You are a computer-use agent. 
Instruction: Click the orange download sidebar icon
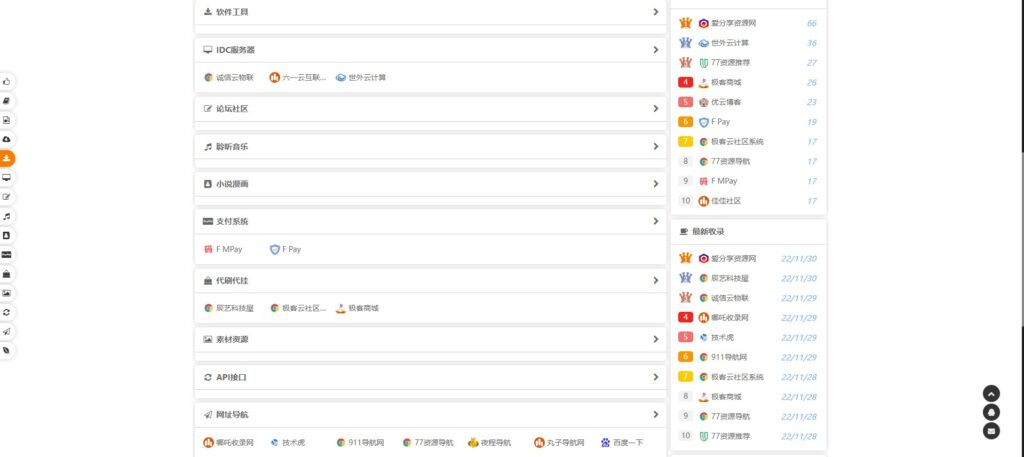pos(7,158)
